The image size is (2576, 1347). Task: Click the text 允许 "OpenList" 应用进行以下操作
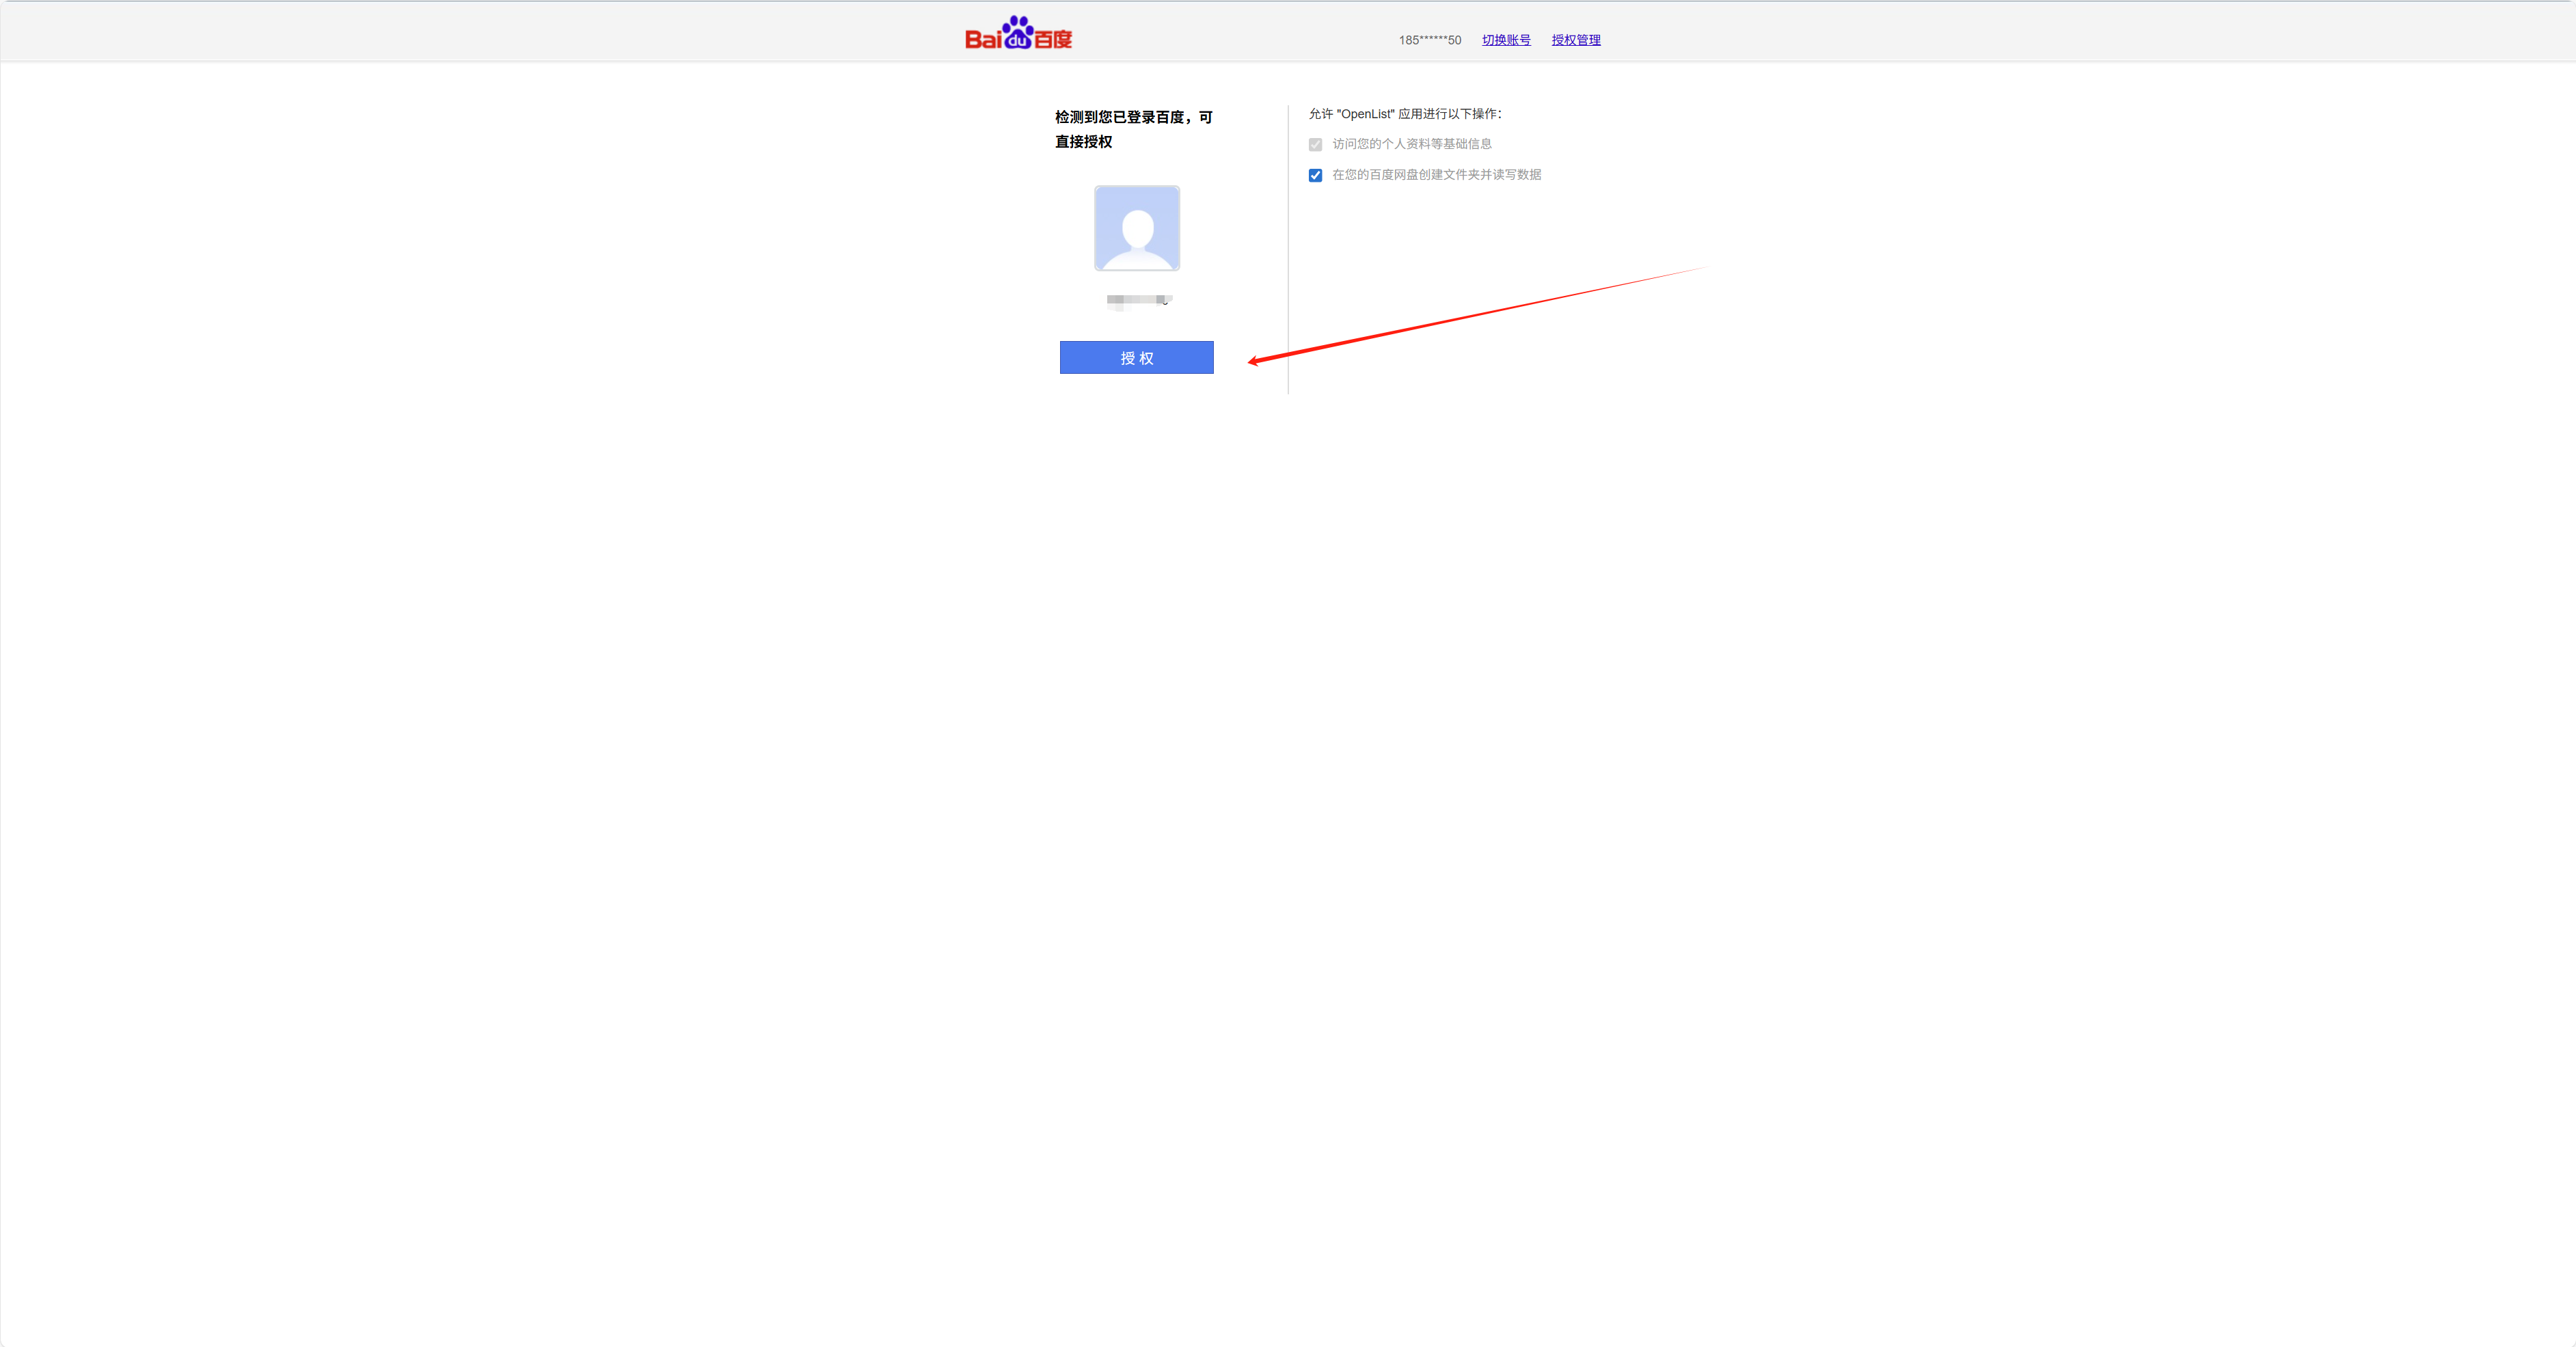[1405, 114]
